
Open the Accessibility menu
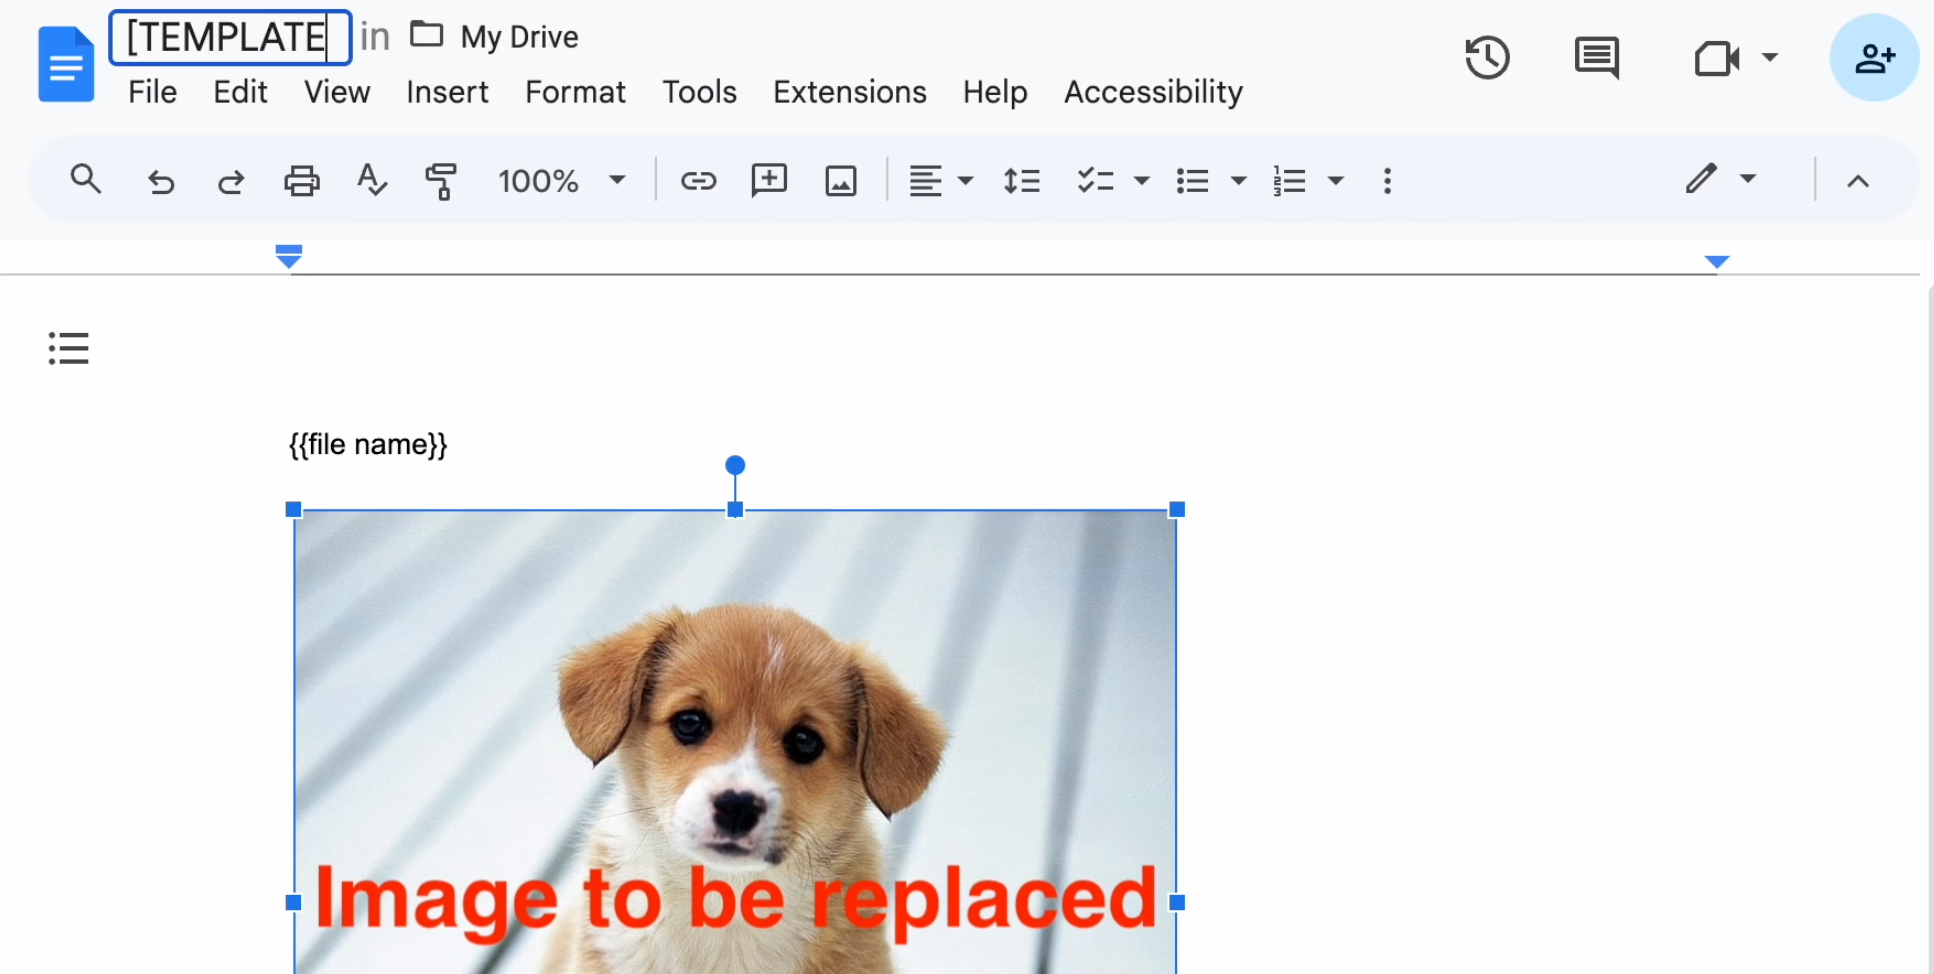pyautogui.click(x=1153, y=92)
